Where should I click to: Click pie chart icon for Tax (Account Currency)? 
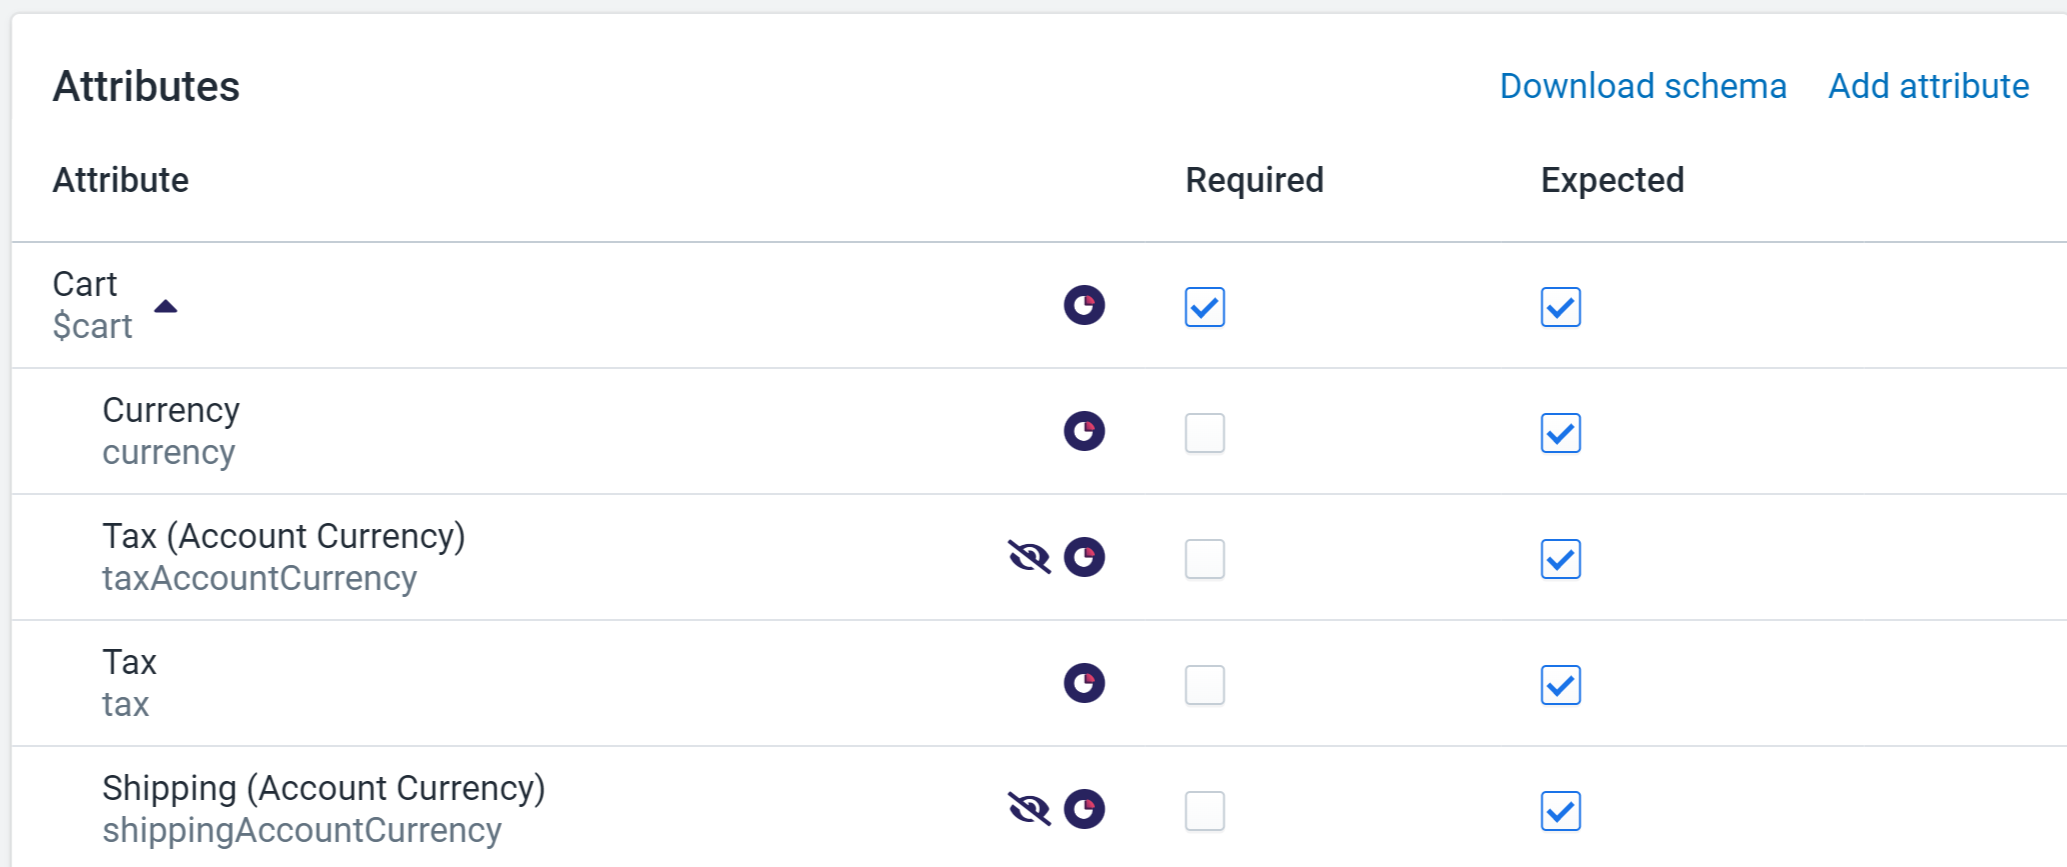[1084, 557]
